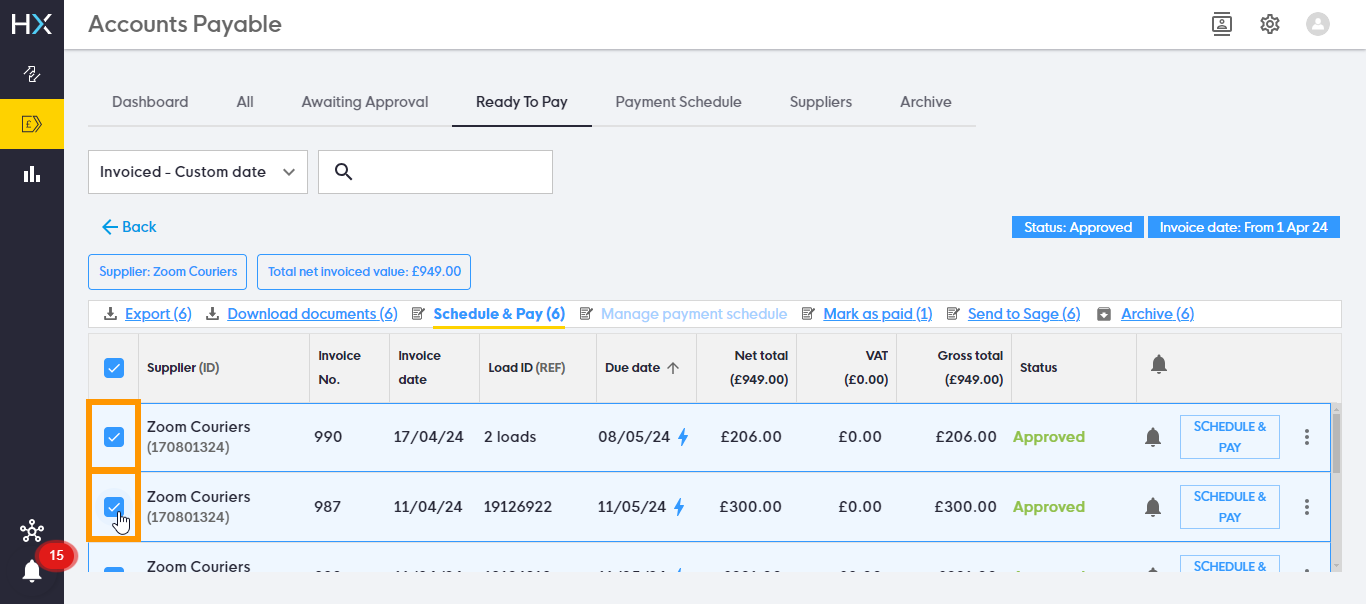
Task: Click Schedule & Pay button for invoice 990
Action: (1230, 437)
